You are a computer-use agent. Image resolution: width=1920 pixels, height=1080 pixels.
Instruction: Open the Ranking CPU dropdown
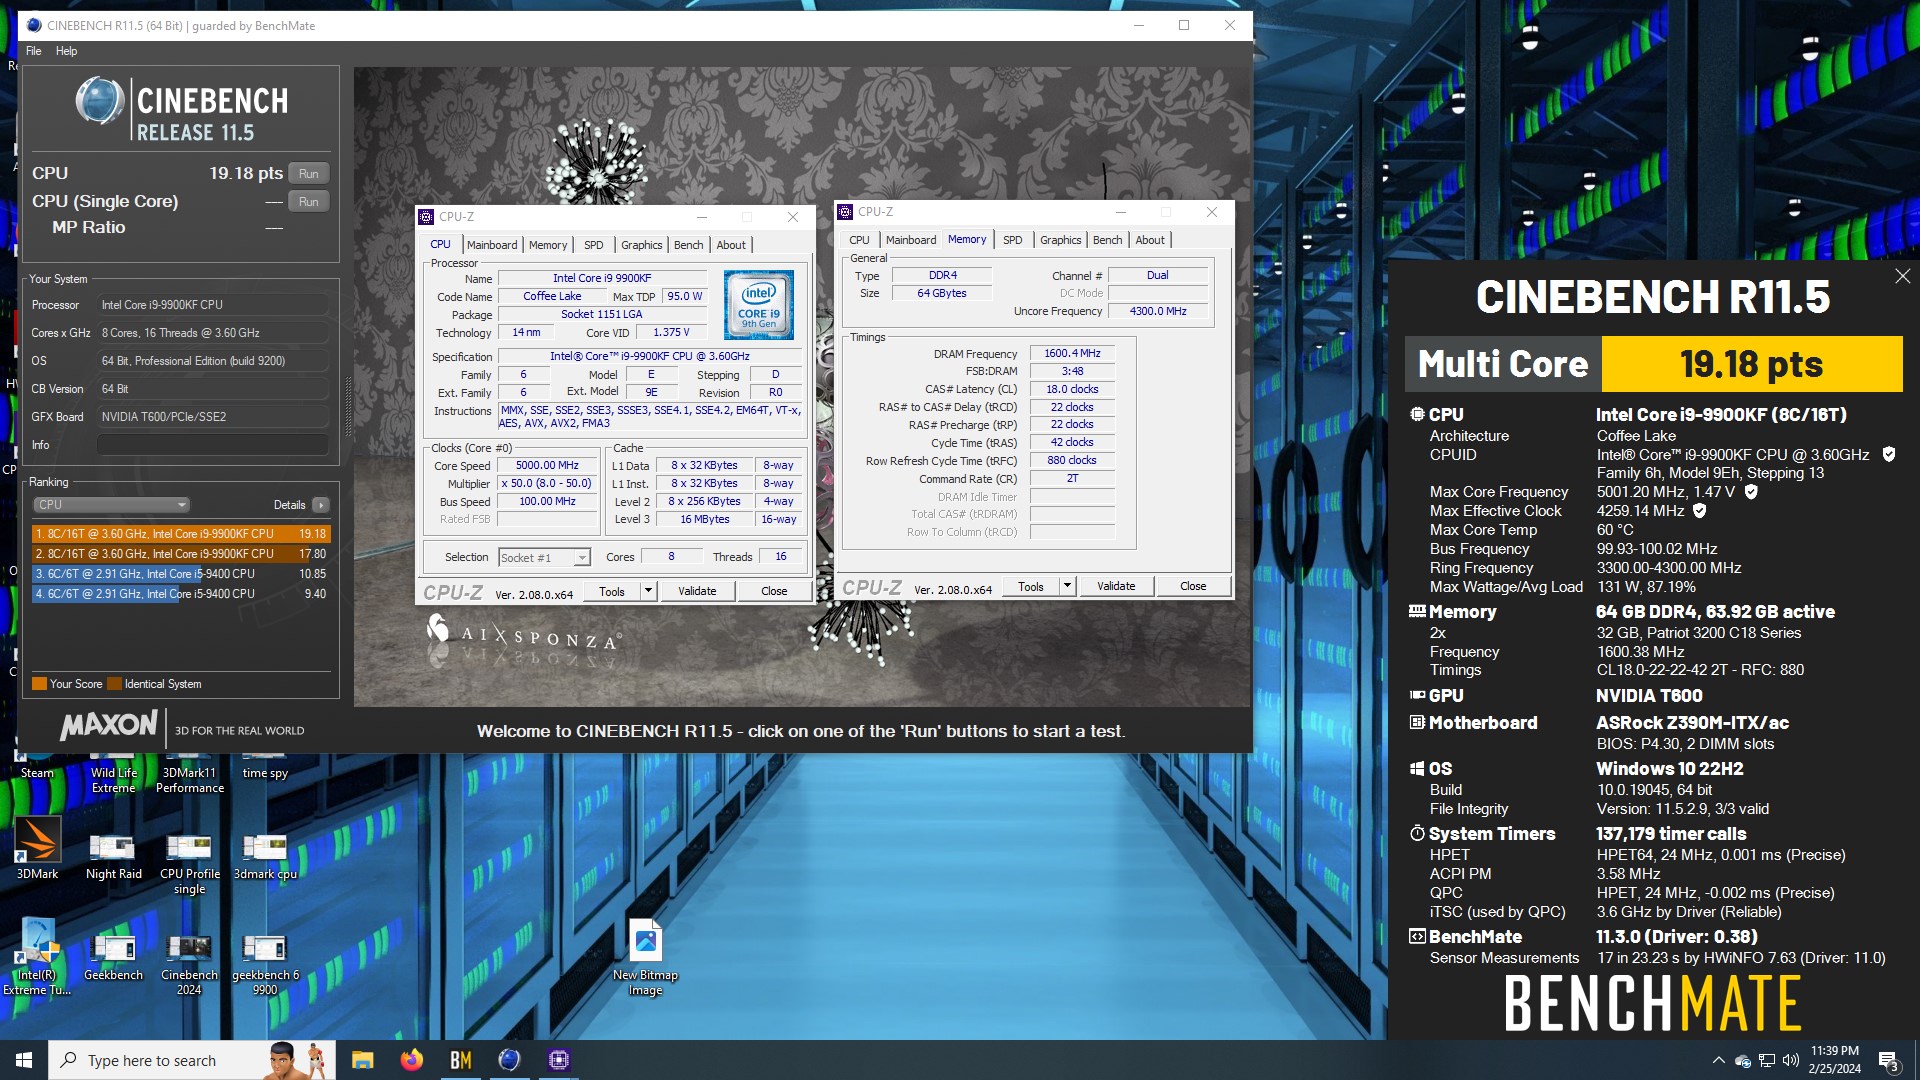(112, 505)
